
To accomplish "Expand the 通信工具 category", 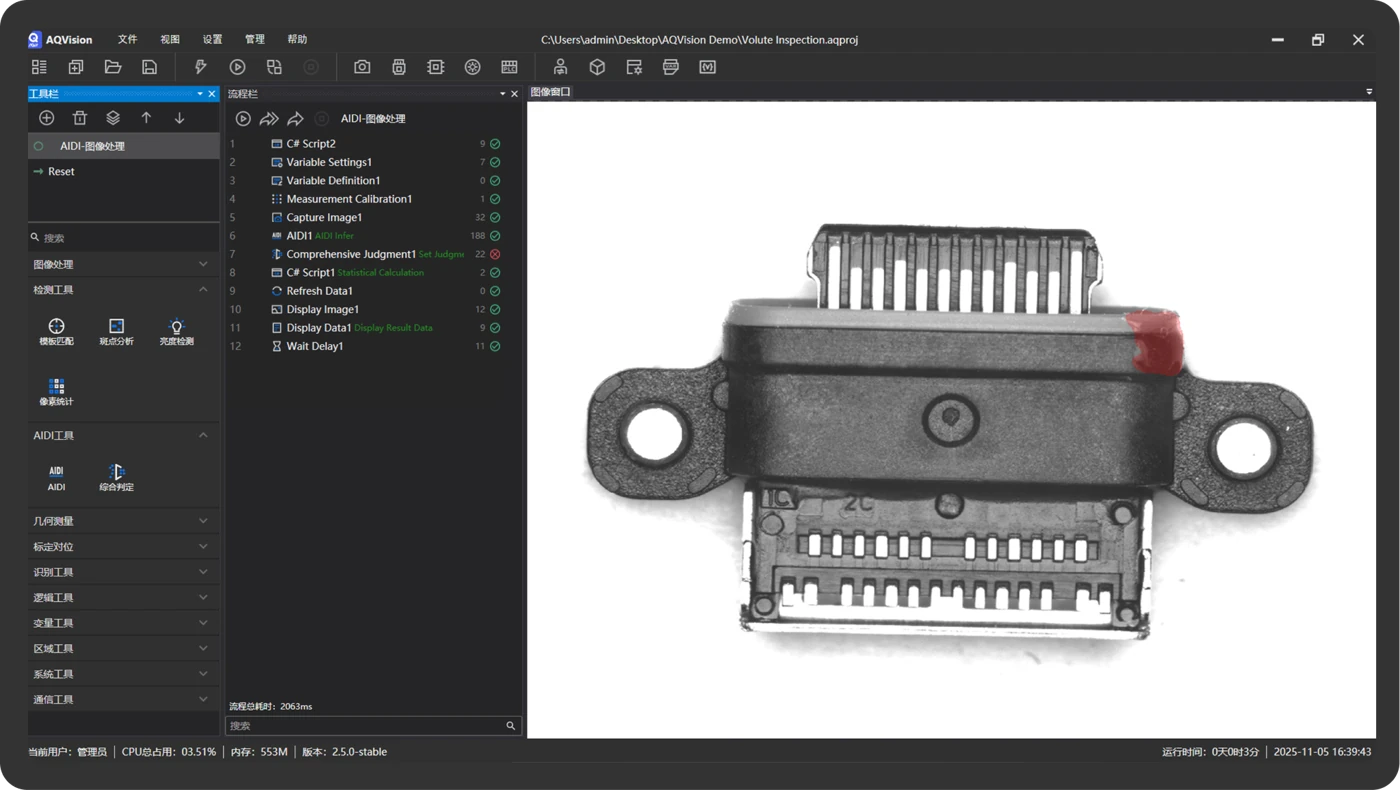I will pos(123,699).
